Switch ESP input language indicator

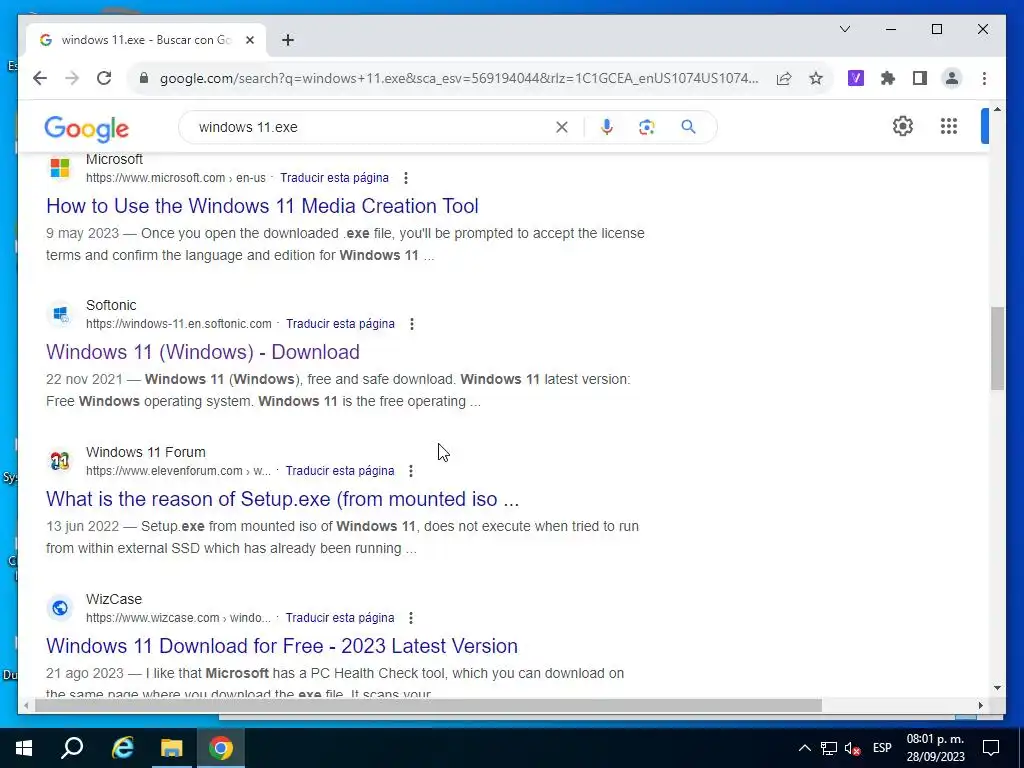tap(882, 748)
